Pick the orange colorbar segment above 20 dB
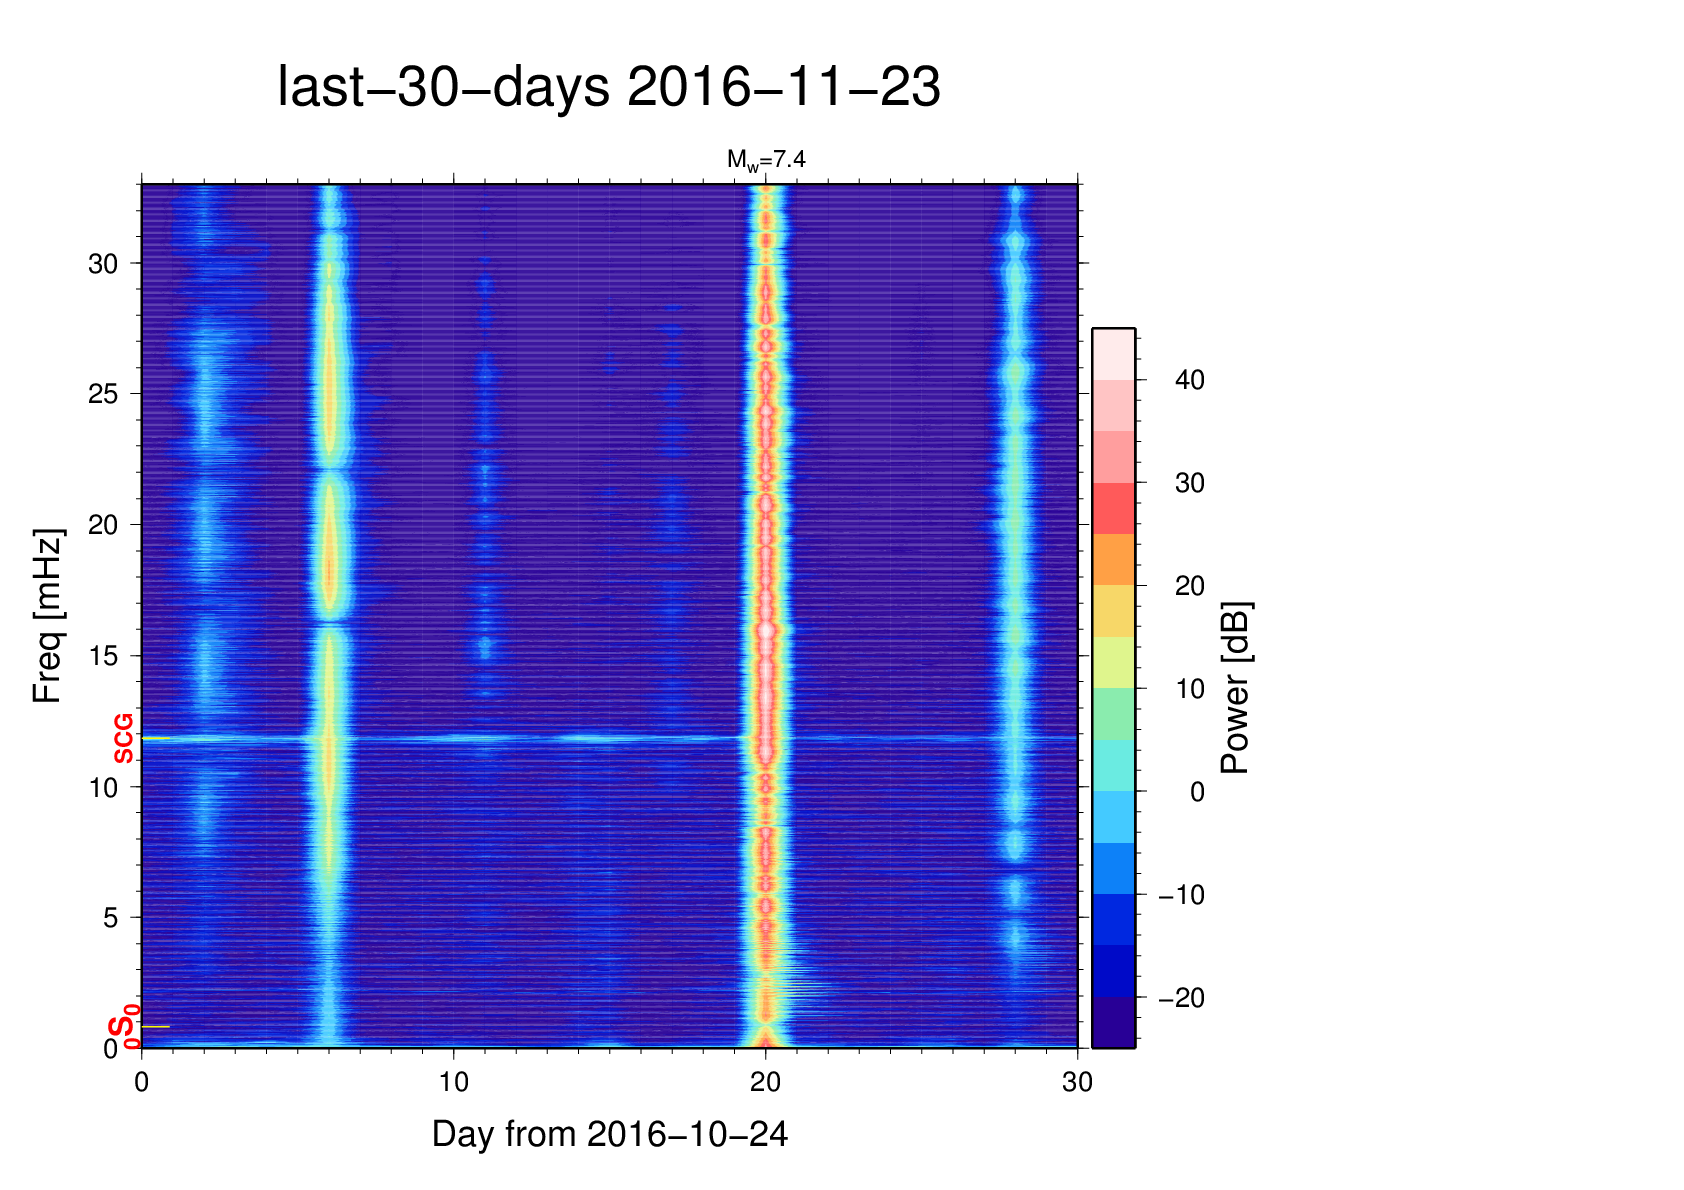Viewport: 1684px width, 1190px height. (x=1113, y=559)
